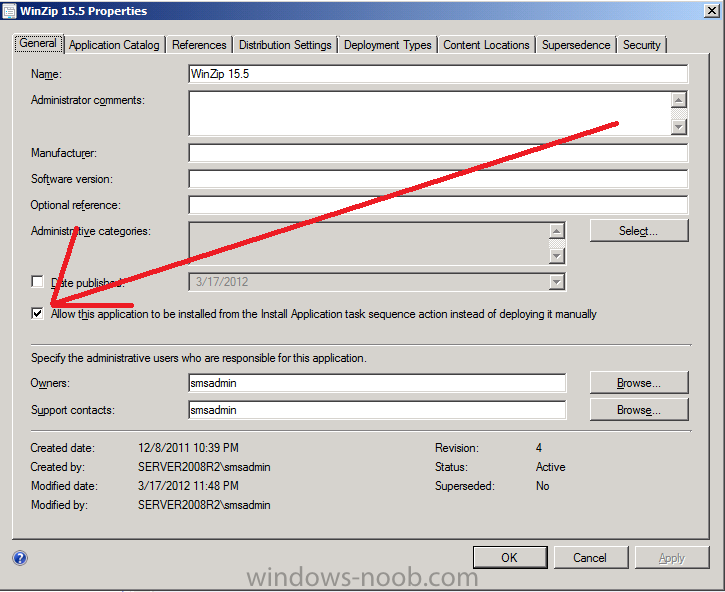This screenshot has height=592, width=725.
Task: Click the WinZip Properties title bar icon
Action: pyautogui.click(x=9, y=11)
